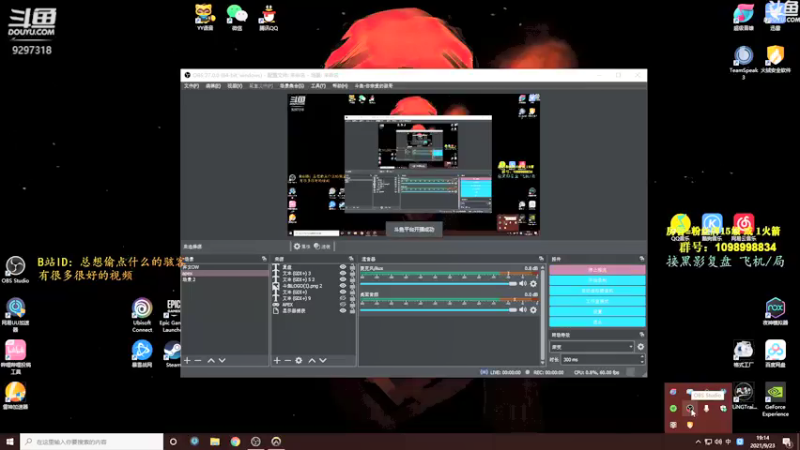
Task: Open WeChat desktop shortcut
Action: click(x=237, y=18)
